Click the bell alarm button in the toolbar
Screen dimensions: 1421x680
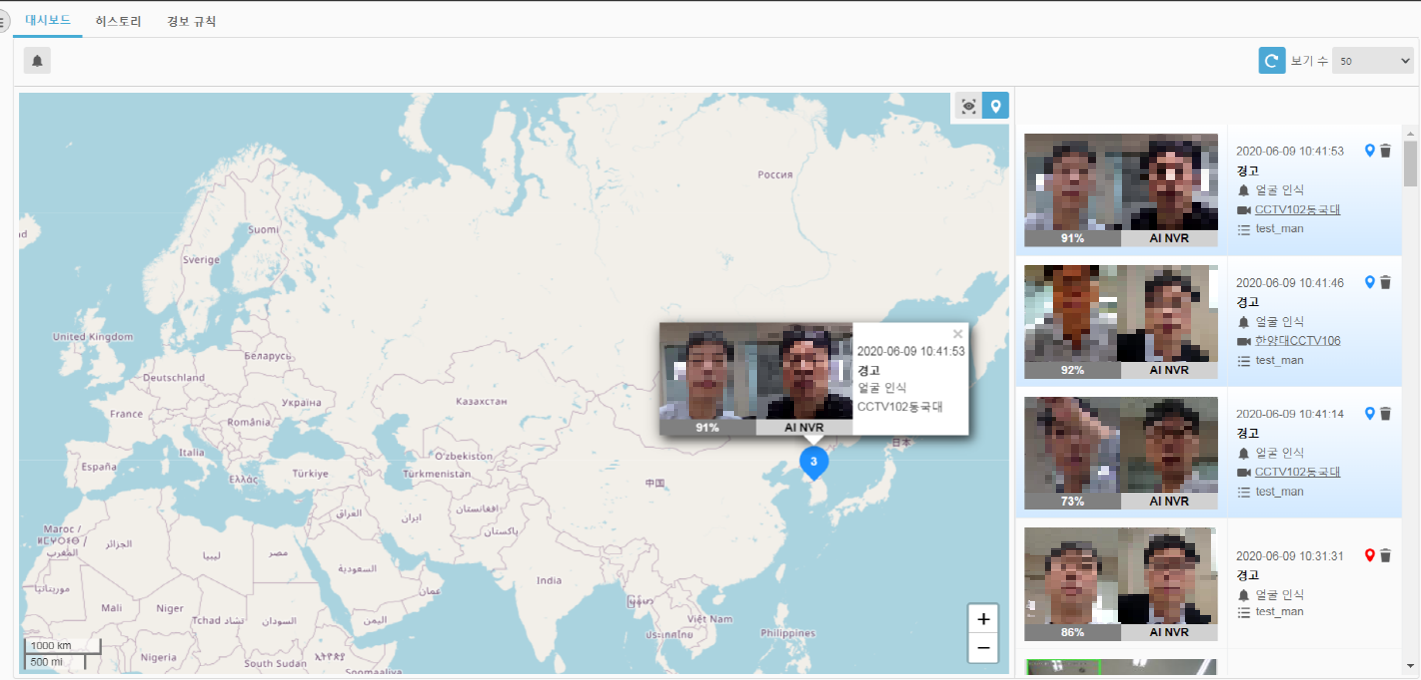pos(37,61)
